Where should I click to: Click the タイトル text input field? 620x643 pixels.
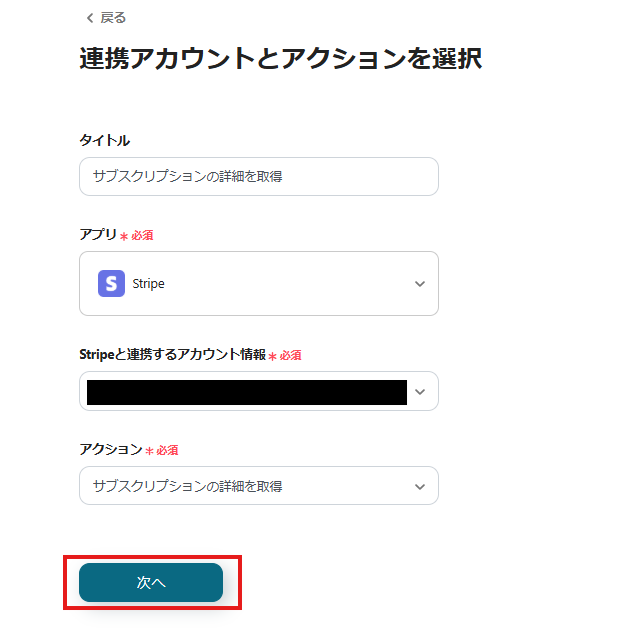(258, 176)
